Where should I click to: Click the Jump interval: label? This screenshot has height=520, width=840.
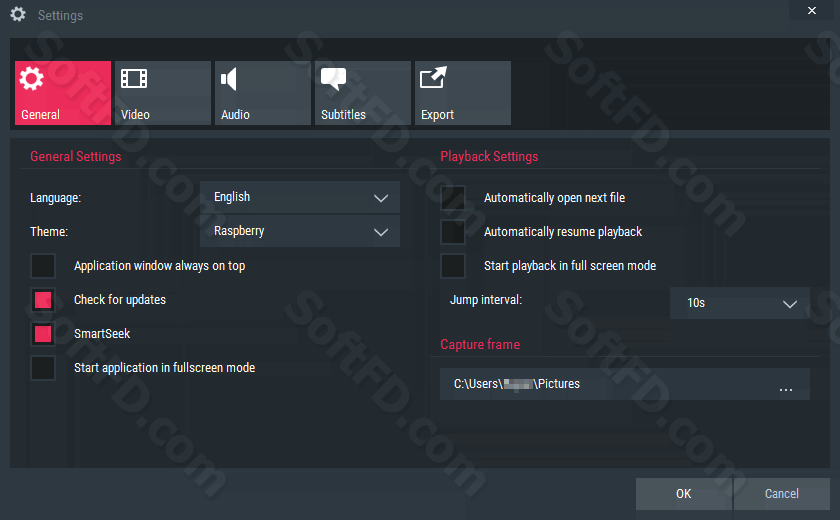[x=486, y=300]
